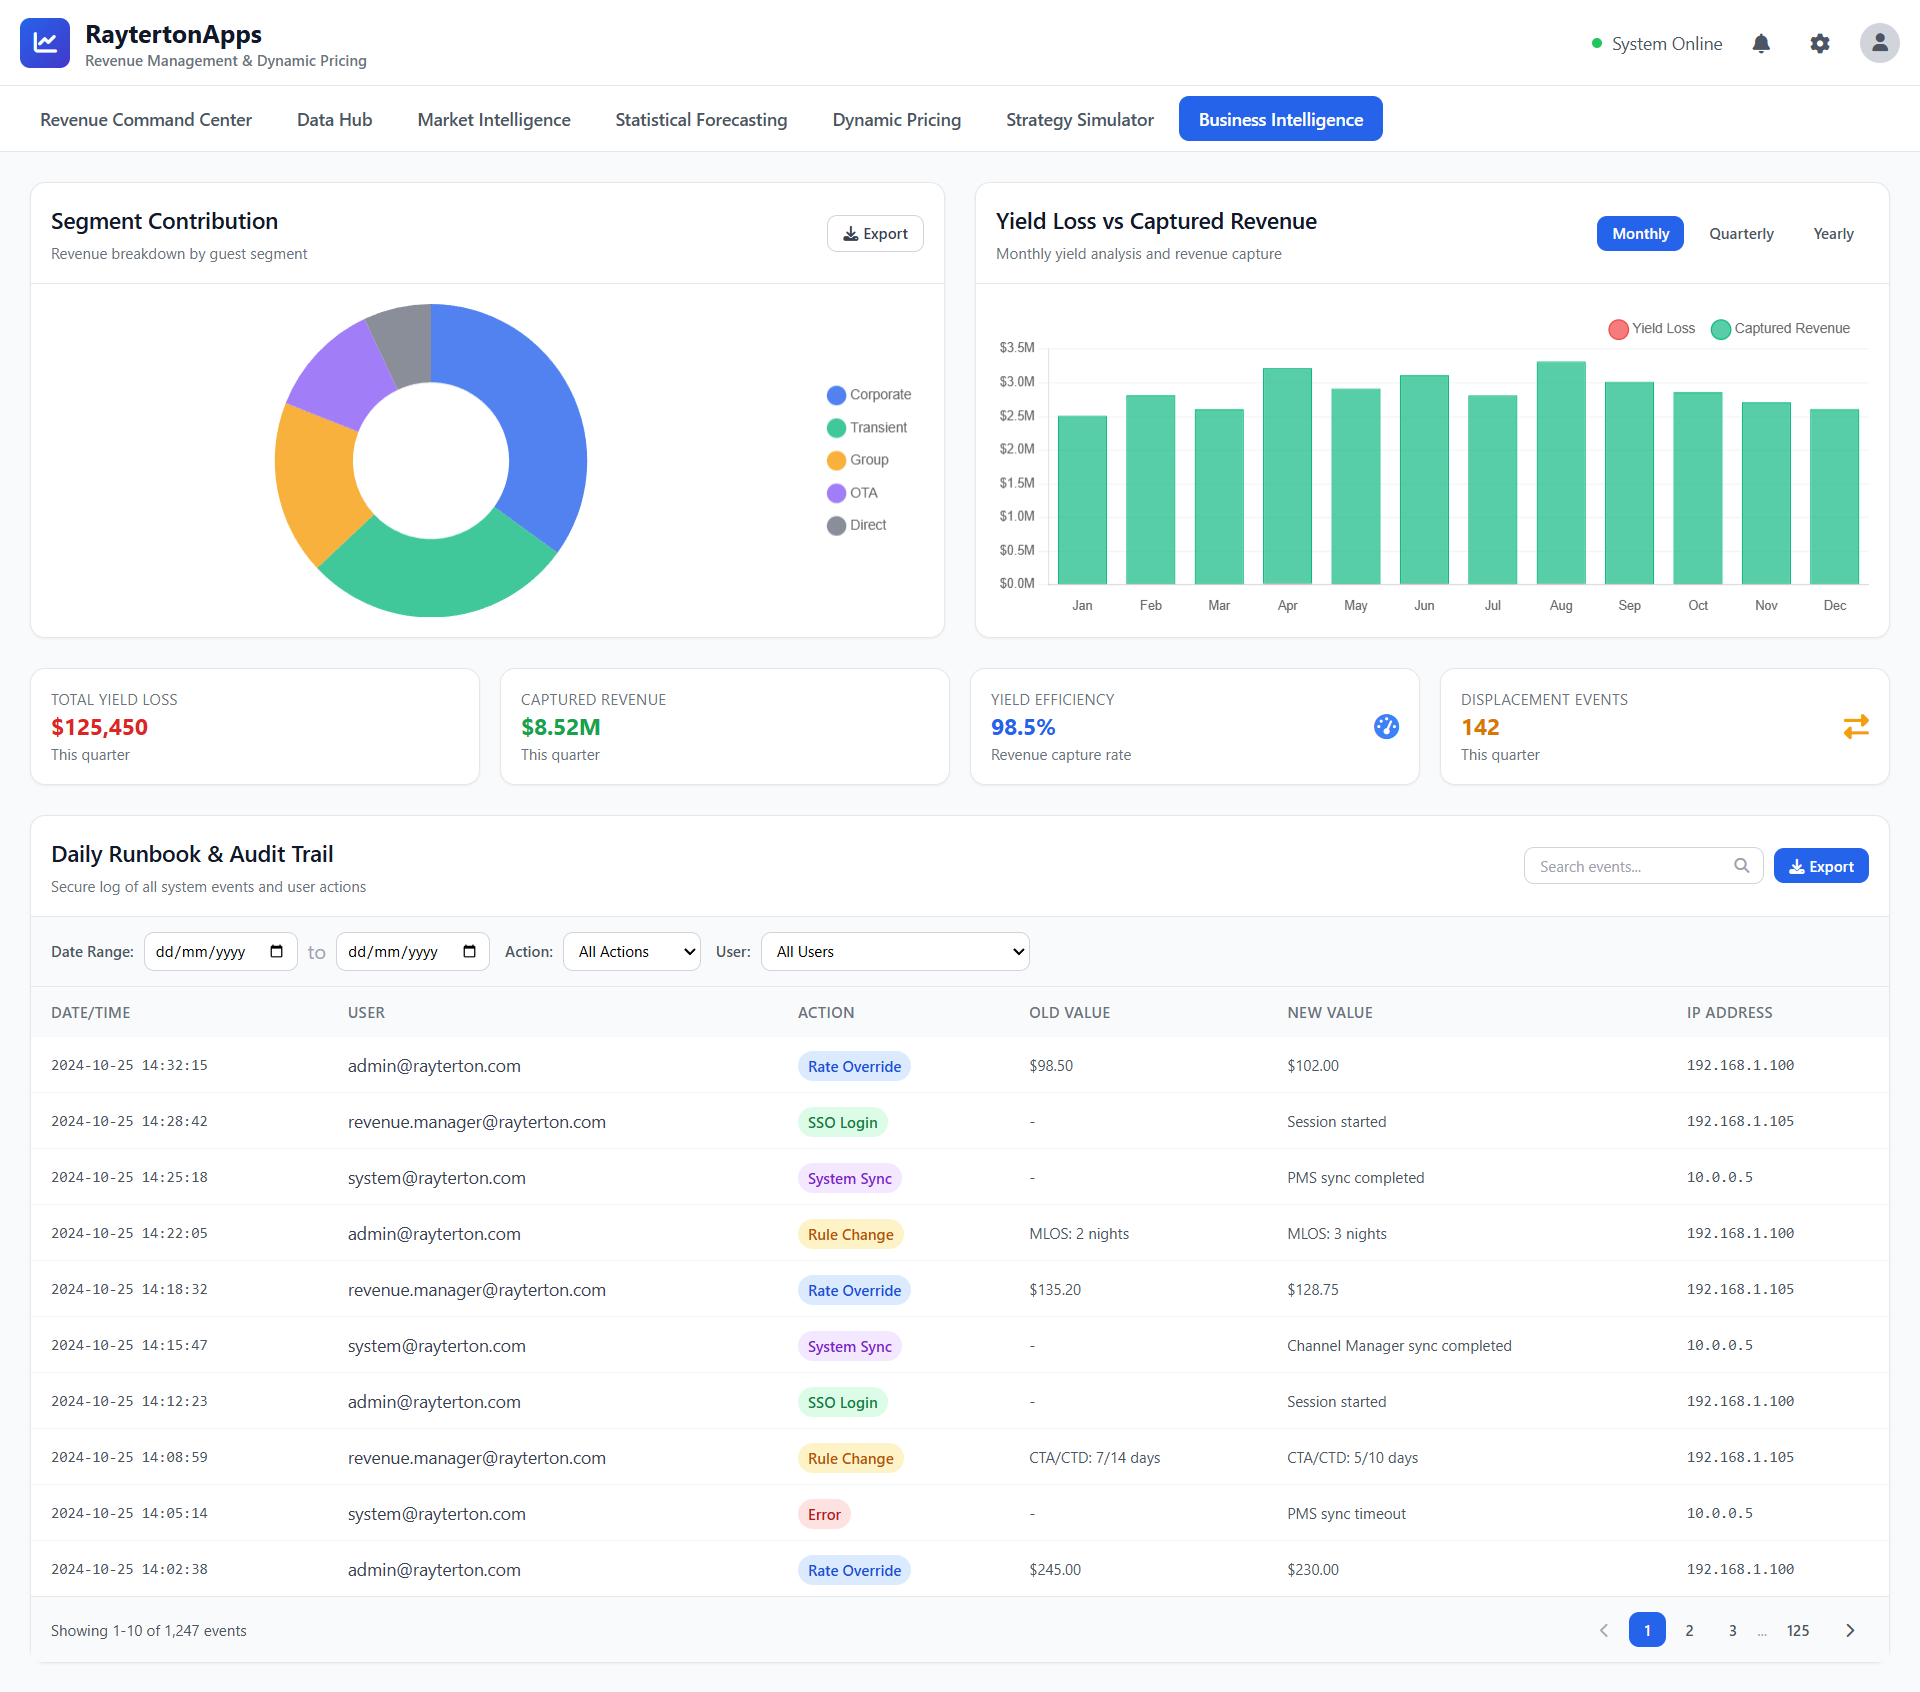
Task: Click the RaytertonApps chart logo
Action: [44, 42]
